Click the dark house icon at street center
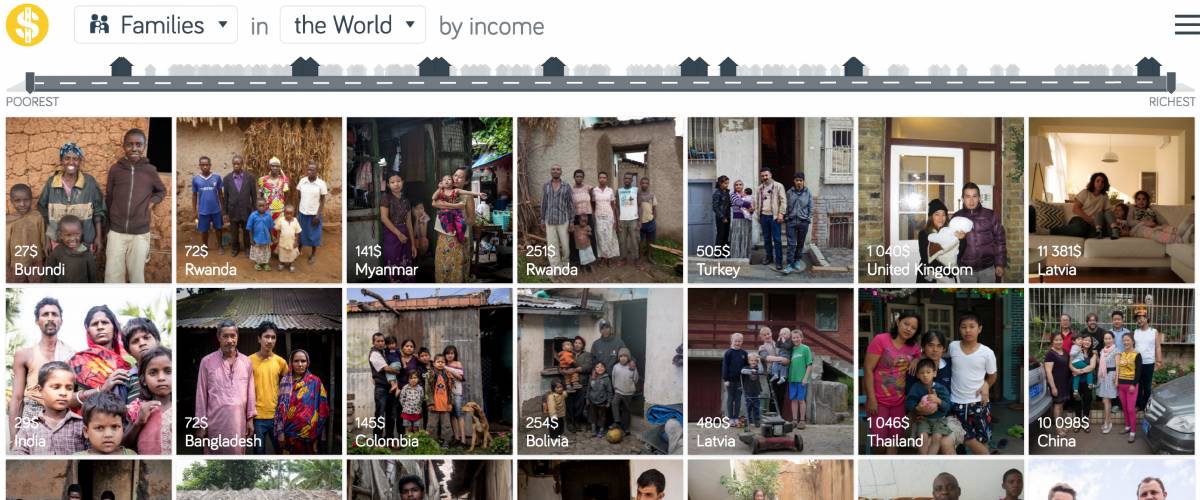 (x=553, y=67)
